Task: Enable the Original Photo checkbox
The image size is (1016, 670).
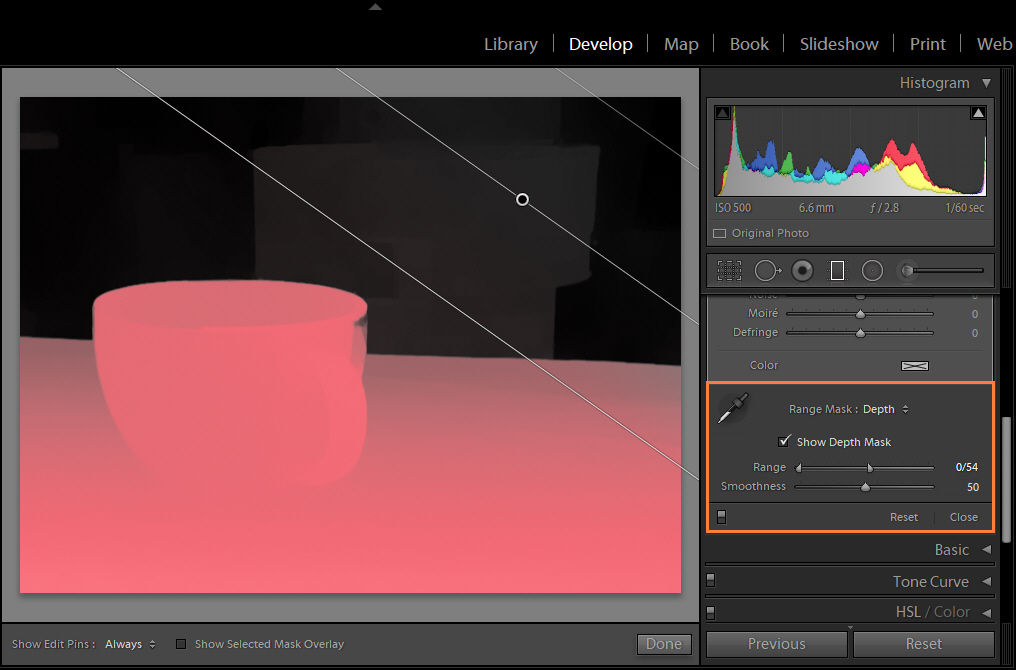Action: [x=719, y=233]
